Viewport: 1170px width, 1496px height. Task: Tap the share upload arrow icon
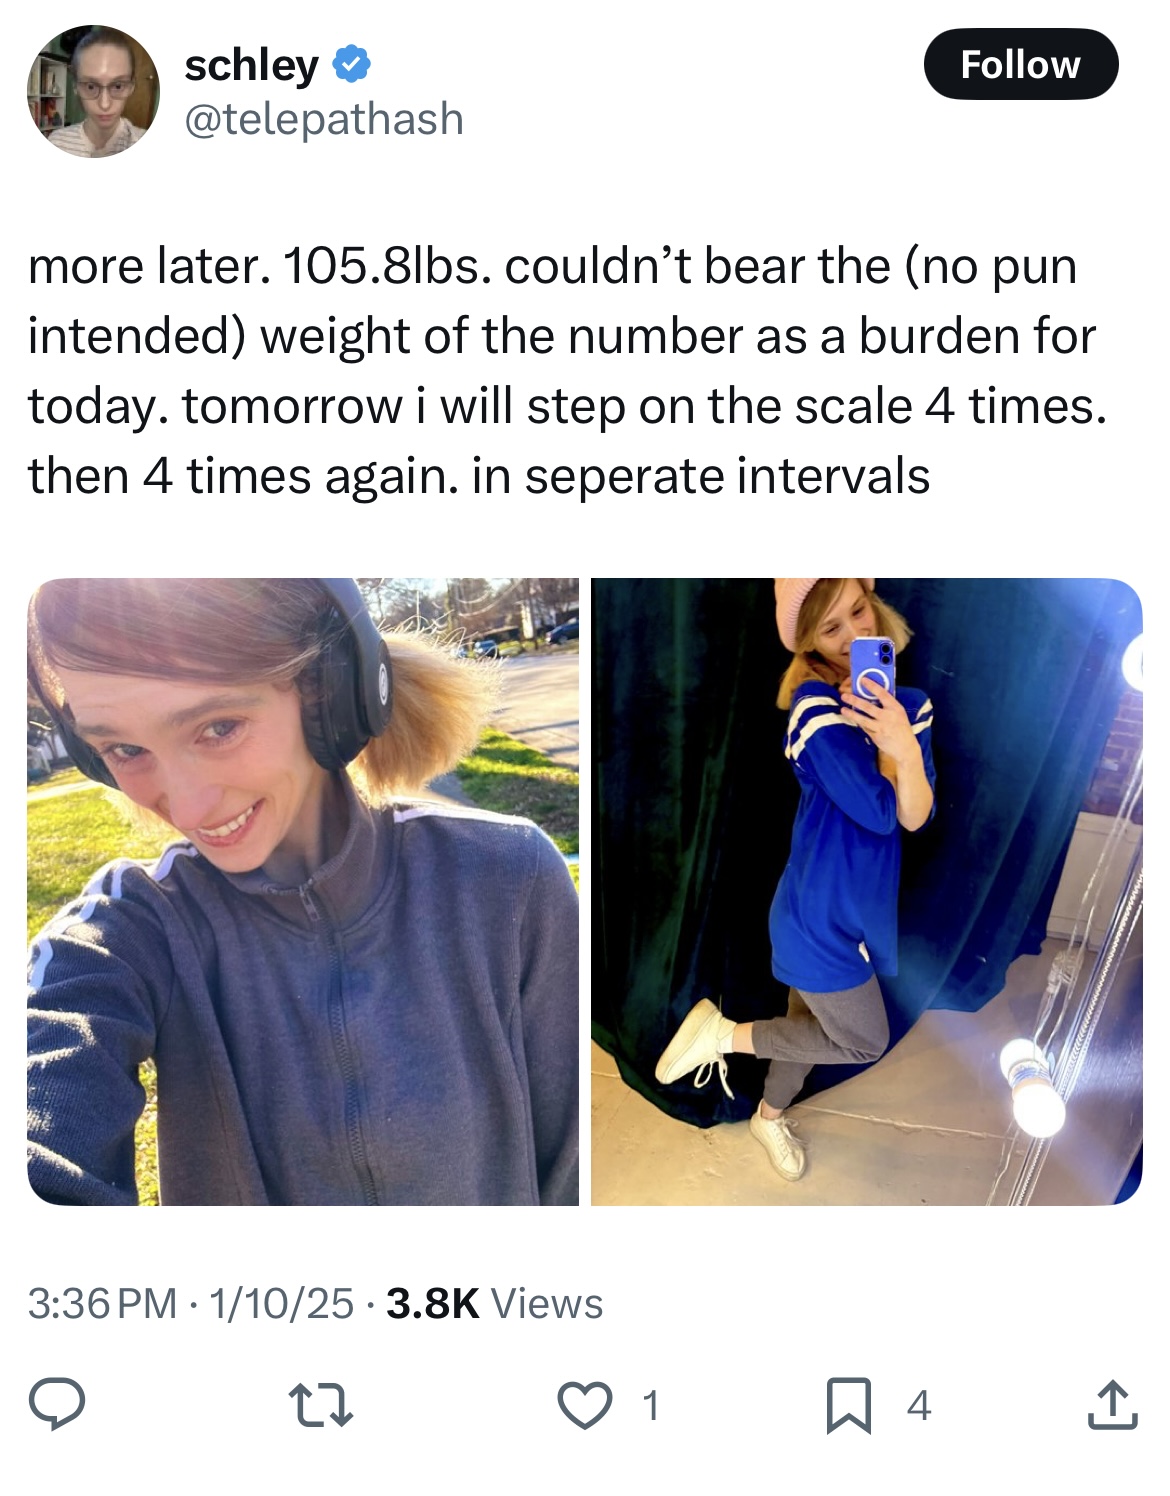[x=1113, y=1404]
